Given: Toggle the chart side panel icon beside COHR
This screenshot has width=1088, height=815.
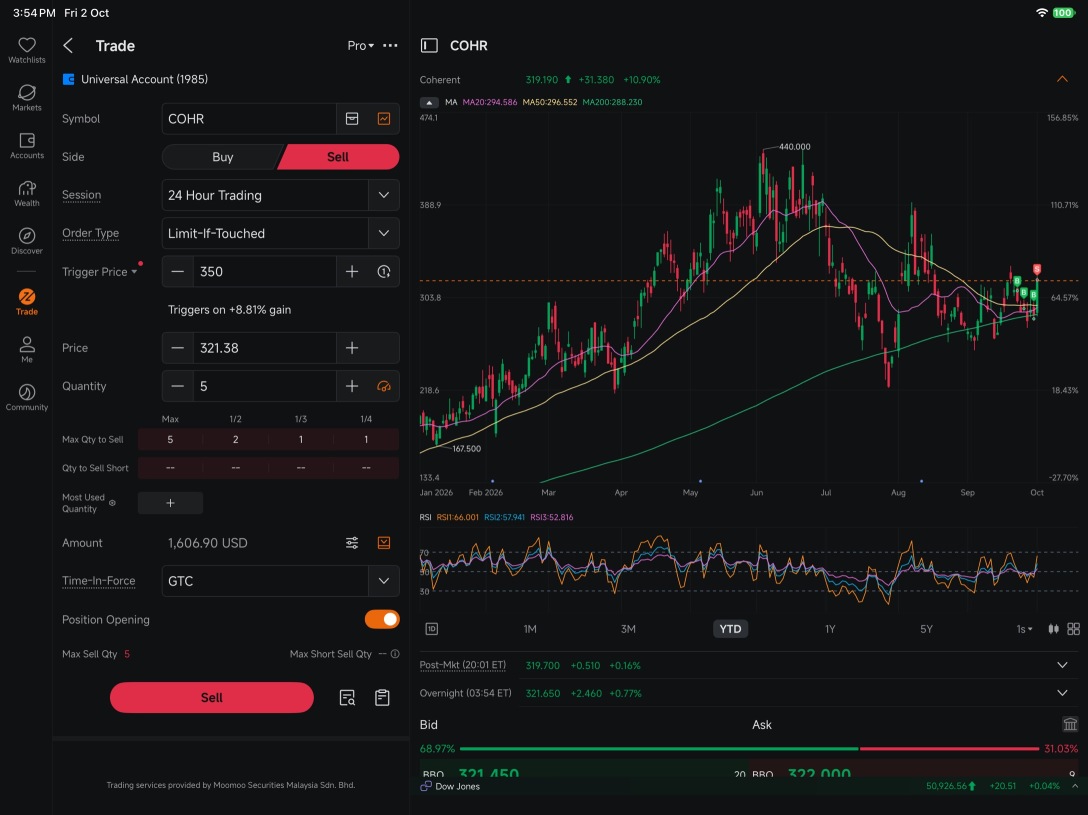Looking at the screenshot, I should [x=430, y=46].
